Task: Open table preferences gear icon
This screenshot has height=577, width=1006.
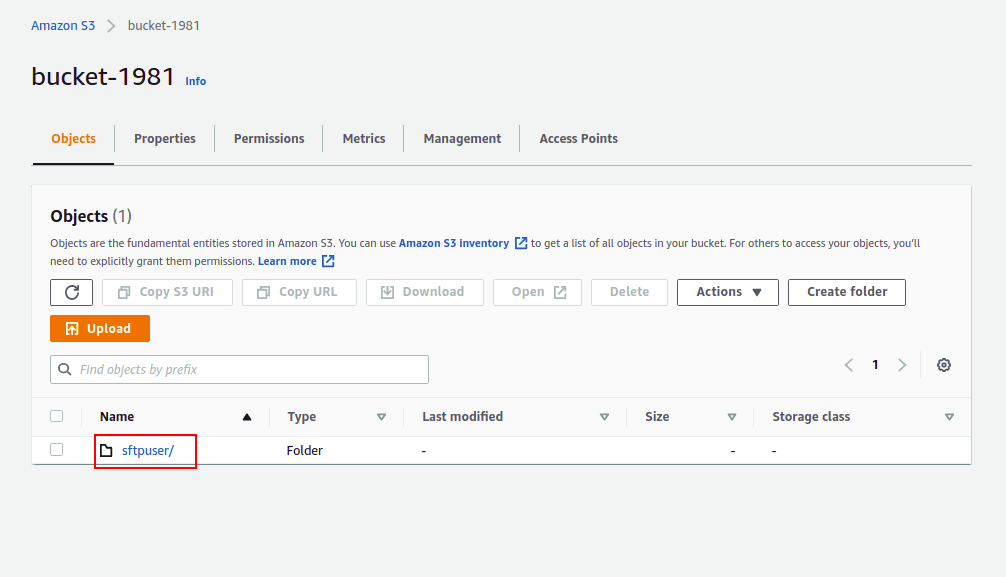Action: tap(943, 365)
